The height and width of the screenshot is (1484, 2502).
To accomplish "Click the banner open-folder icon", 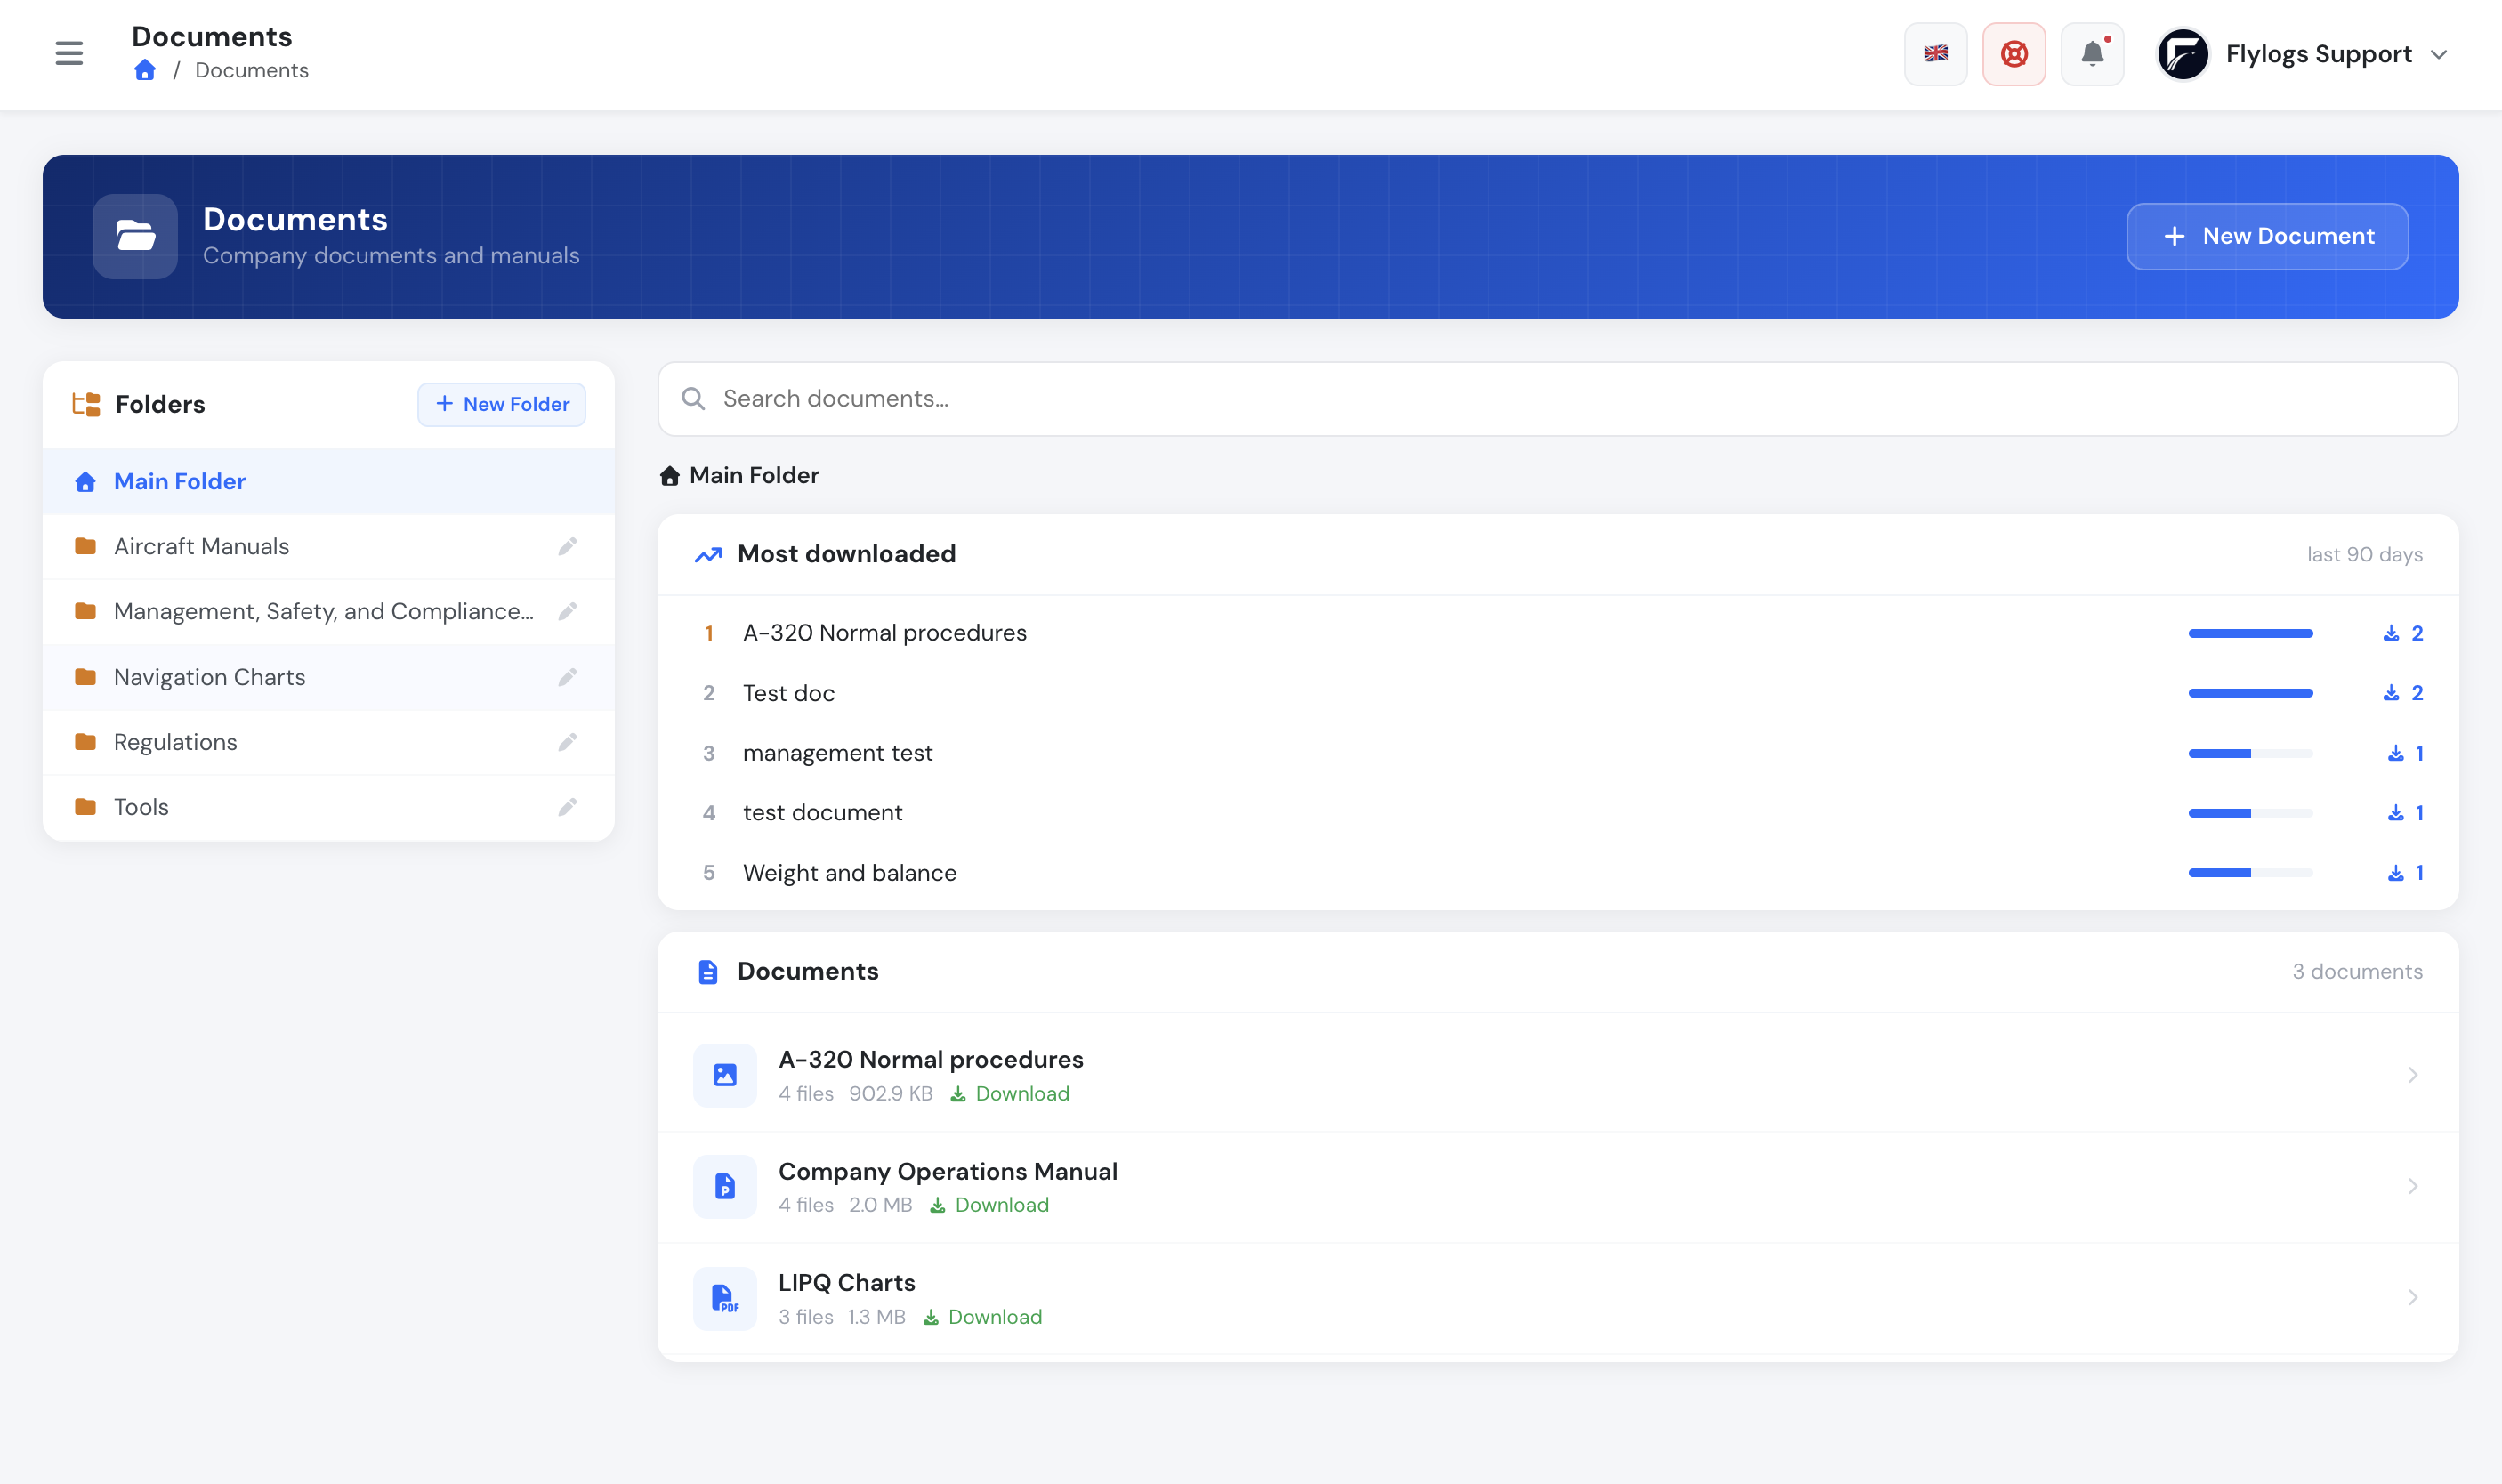I will (x=135, y=236).
